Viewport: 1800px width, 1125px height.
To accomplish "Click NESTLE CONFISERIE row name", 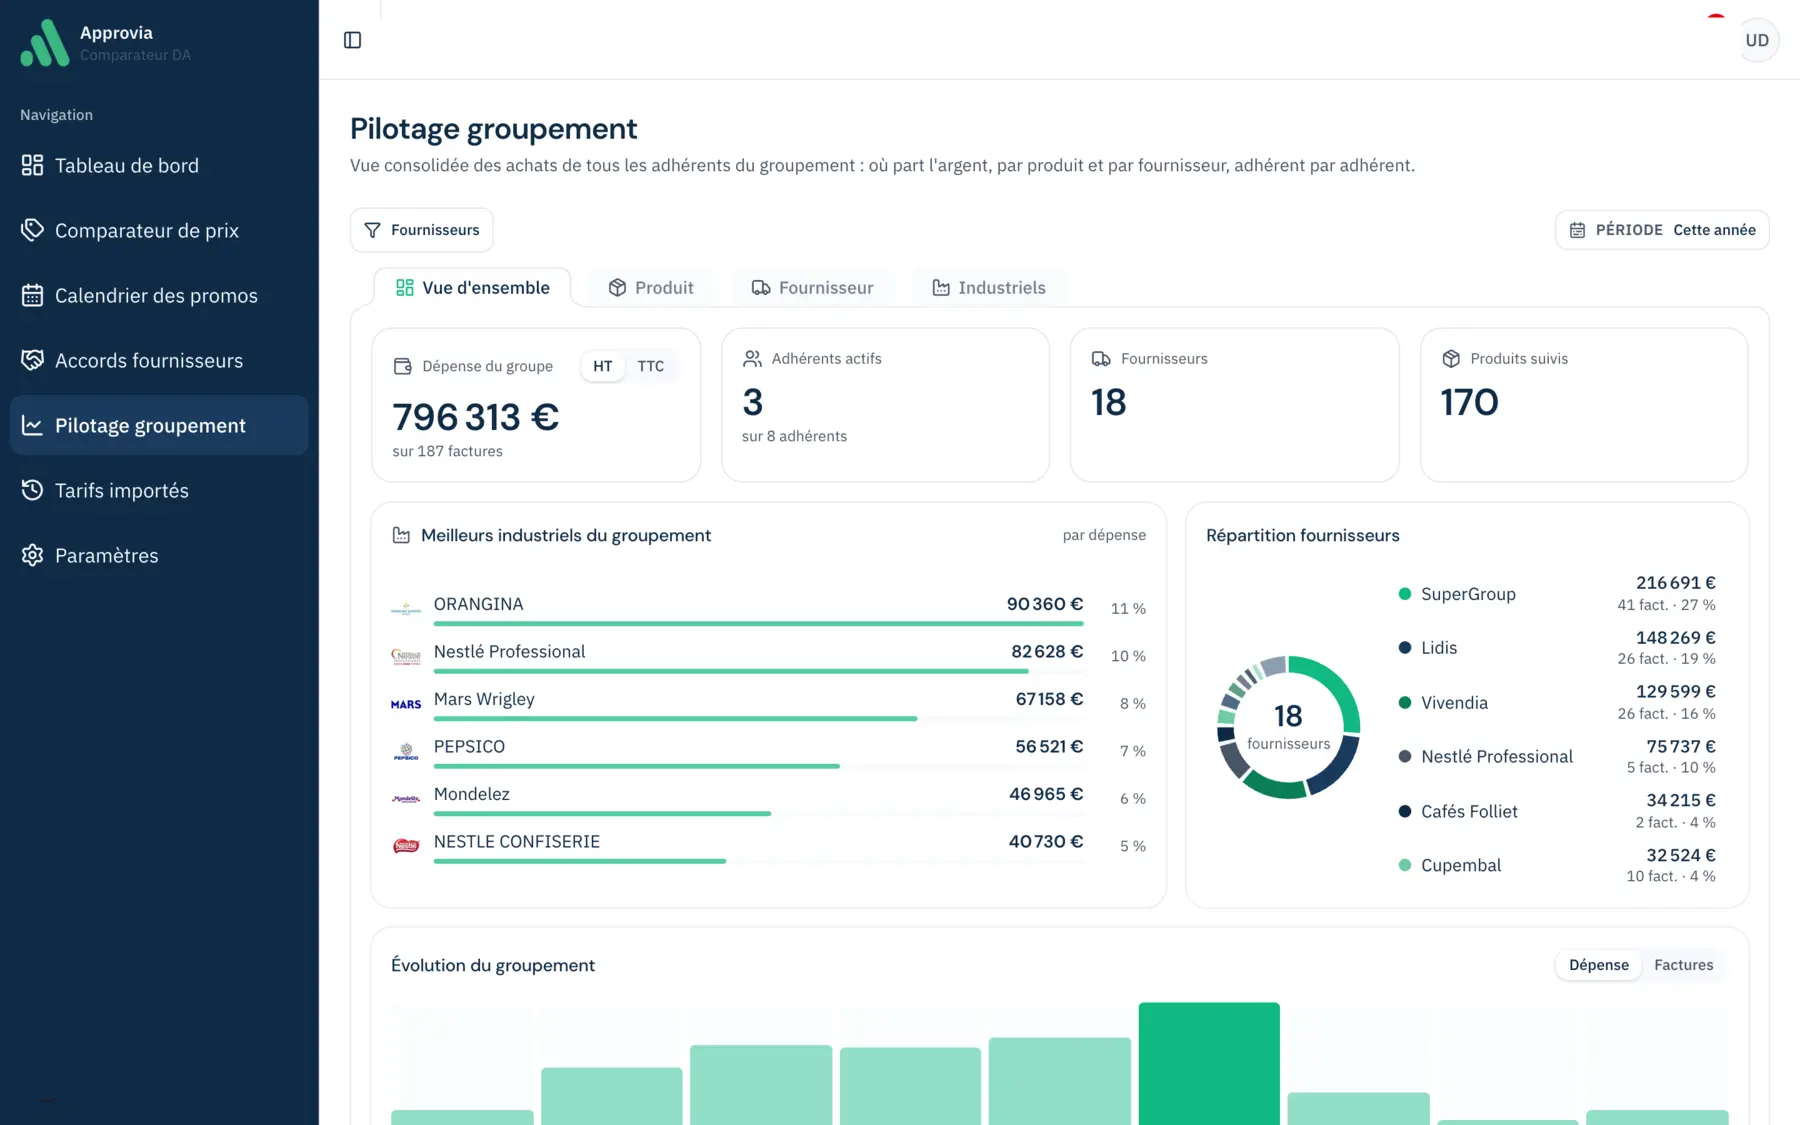I will [x=517, y=842].
